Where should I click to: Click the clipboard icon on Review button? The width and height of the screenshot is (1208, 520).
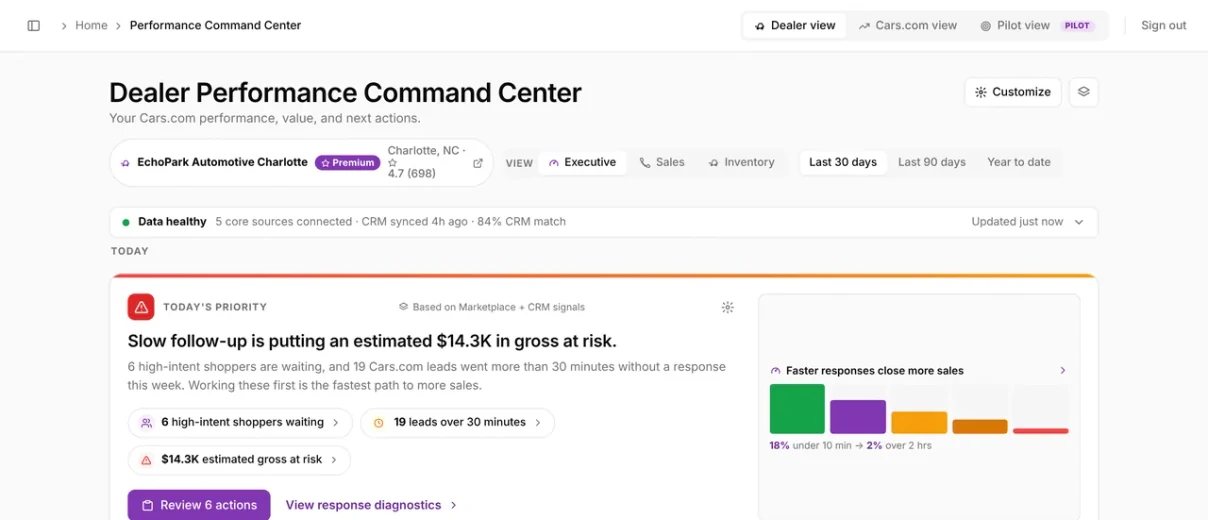147,505
